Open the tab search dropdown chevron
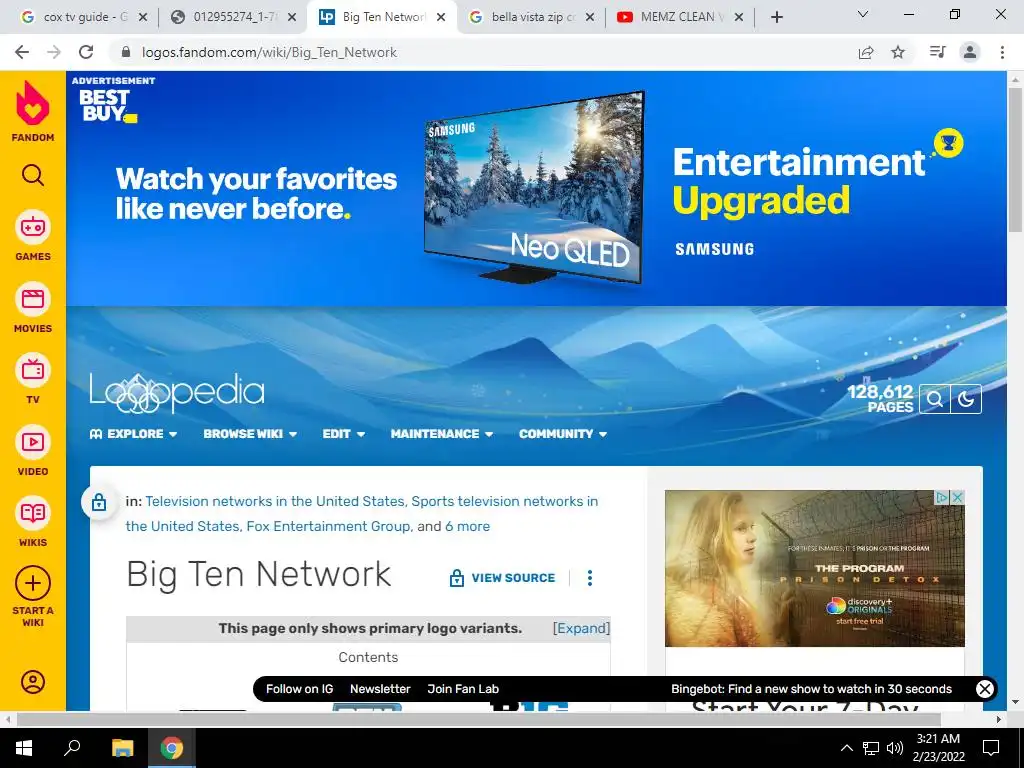The height and width of the screenshot is (768, 1024). [863, 14]
